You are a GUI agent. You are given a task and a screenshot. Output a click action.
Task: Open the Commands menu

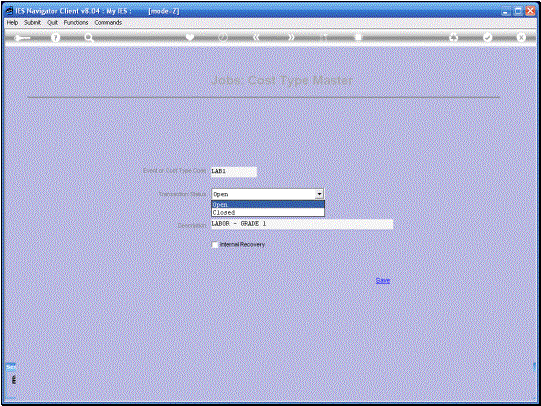tap(108, 22)
